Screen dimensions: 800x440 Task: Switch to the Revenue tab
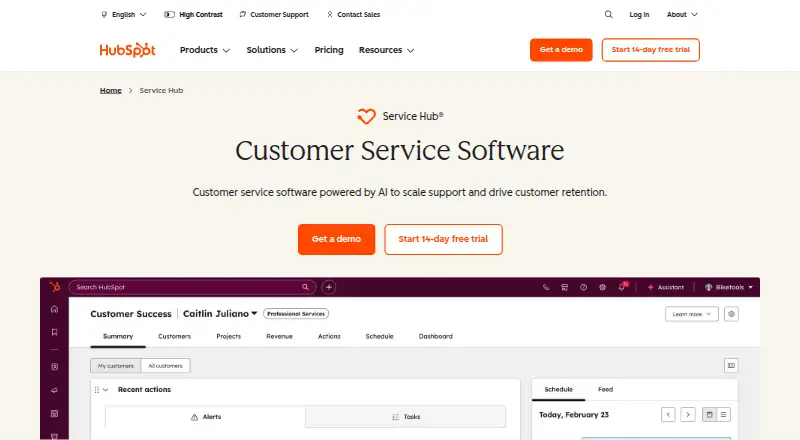pos(280,336)
